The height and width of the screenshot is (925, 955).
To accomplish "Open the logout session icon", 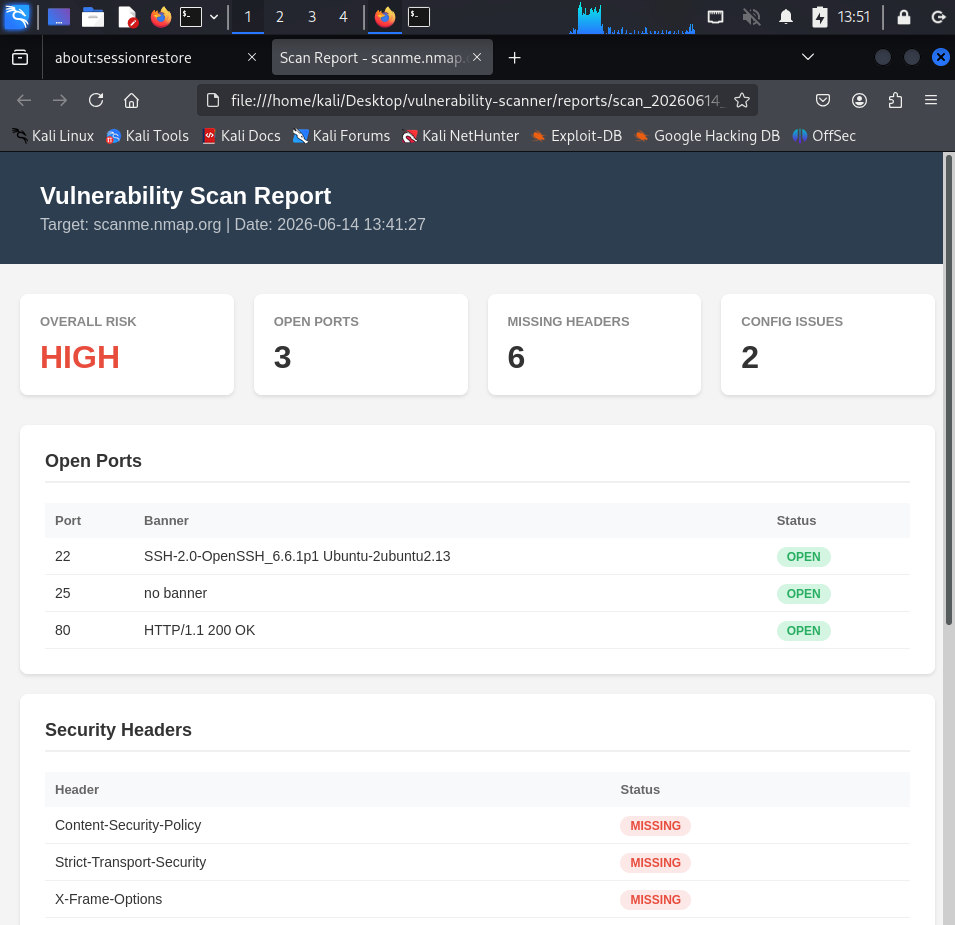I will click(939, 16).
